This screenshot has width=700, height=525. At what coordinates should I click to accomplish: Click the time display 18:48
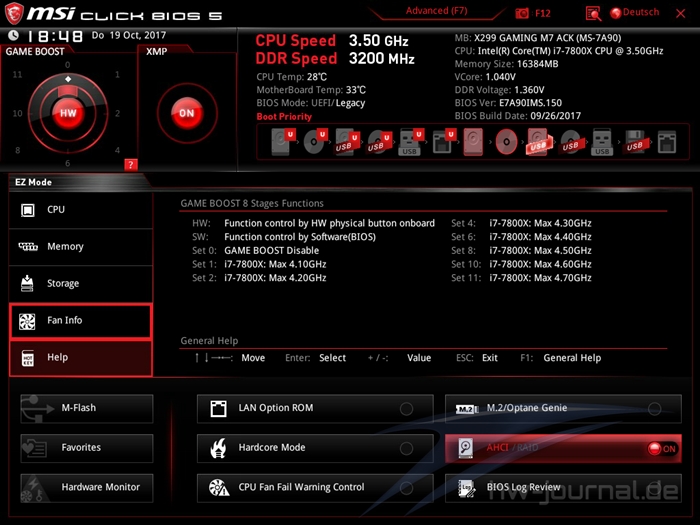[55, 36]
